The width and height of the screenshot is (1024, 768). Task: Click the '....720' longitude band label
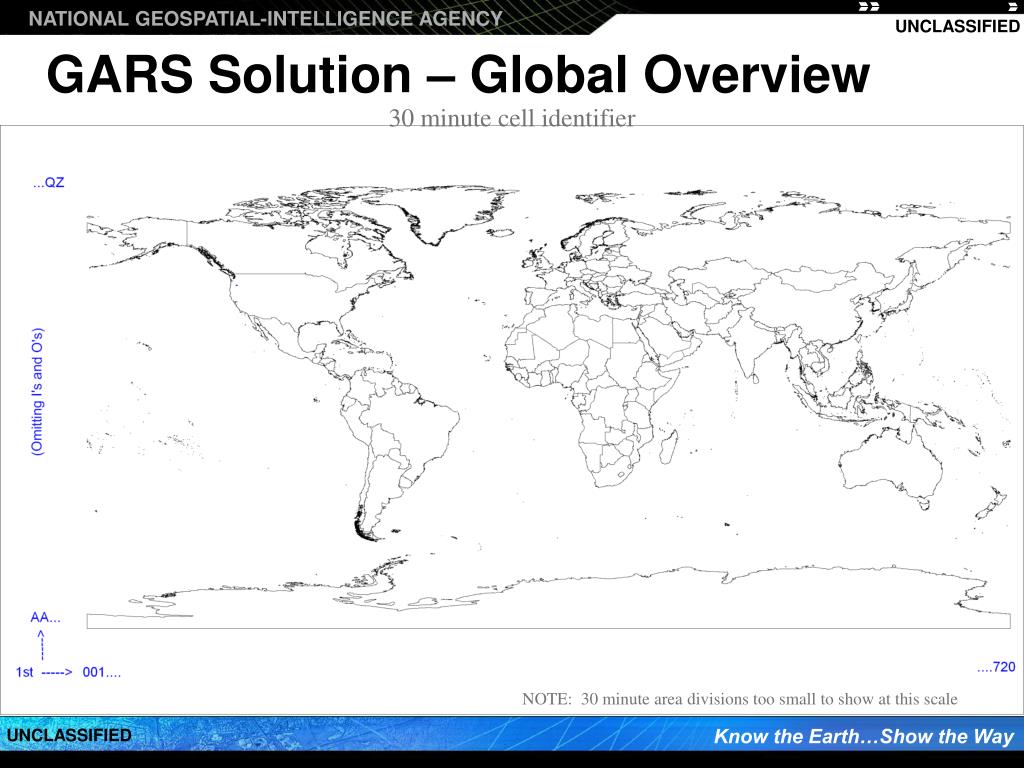pyautogui.click(x=996, y=667)
